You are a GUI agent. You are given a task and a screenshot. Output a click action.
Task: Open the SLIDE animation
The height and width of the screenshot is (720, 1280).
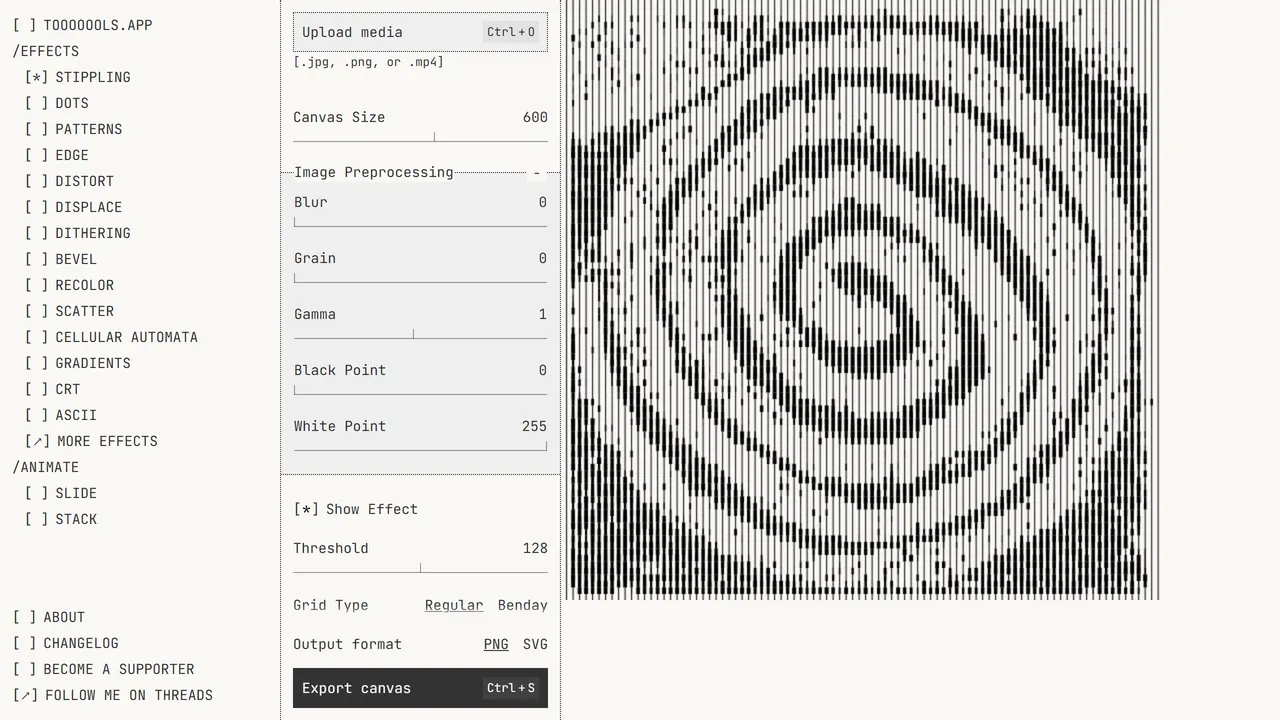click(x=61, y=493)
